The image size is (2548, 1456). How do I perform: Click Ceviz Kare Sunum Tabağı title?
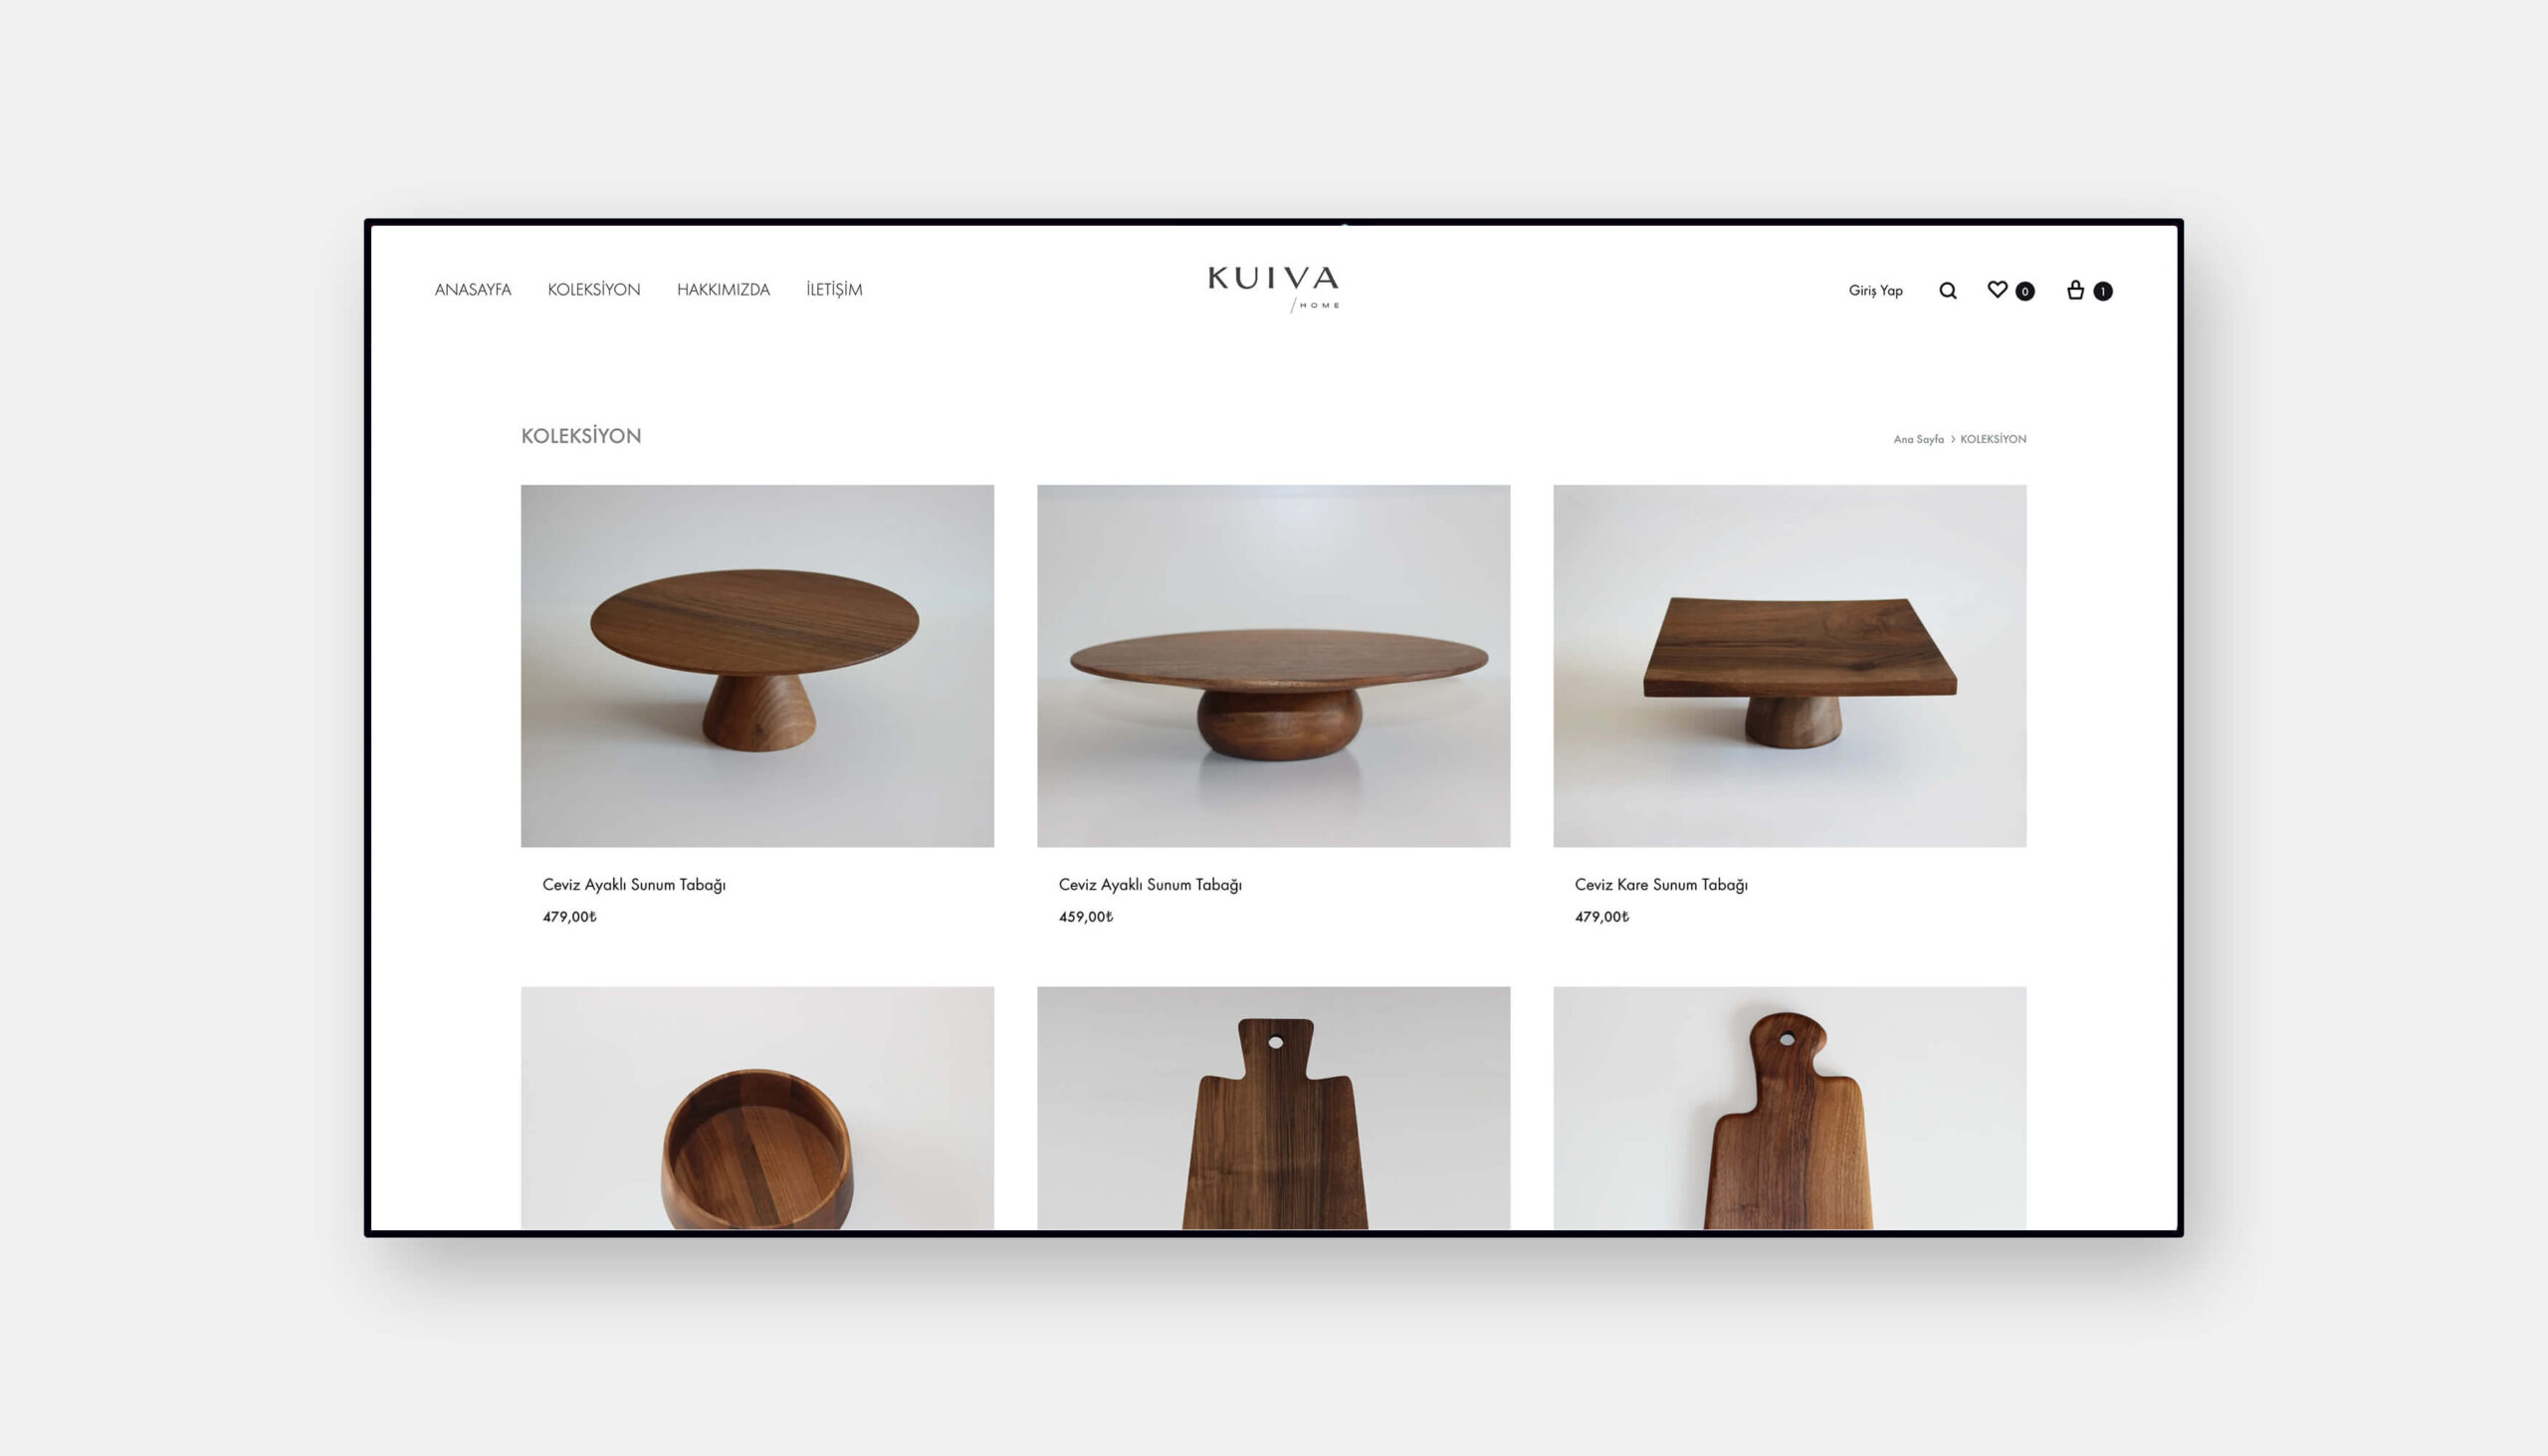pyautogui.click(x=1661, y=884)
